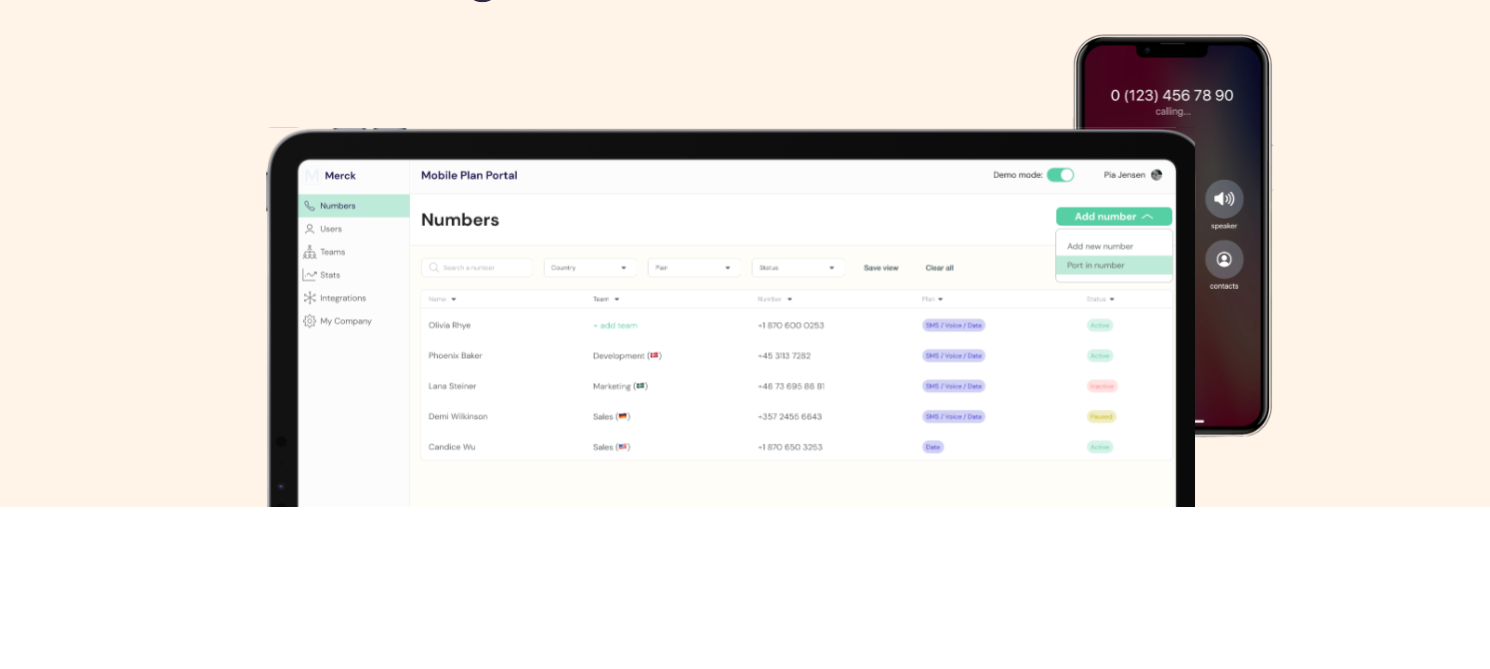Open the Country filter dropdown
1490x669 pixels.
coord(590,267)
